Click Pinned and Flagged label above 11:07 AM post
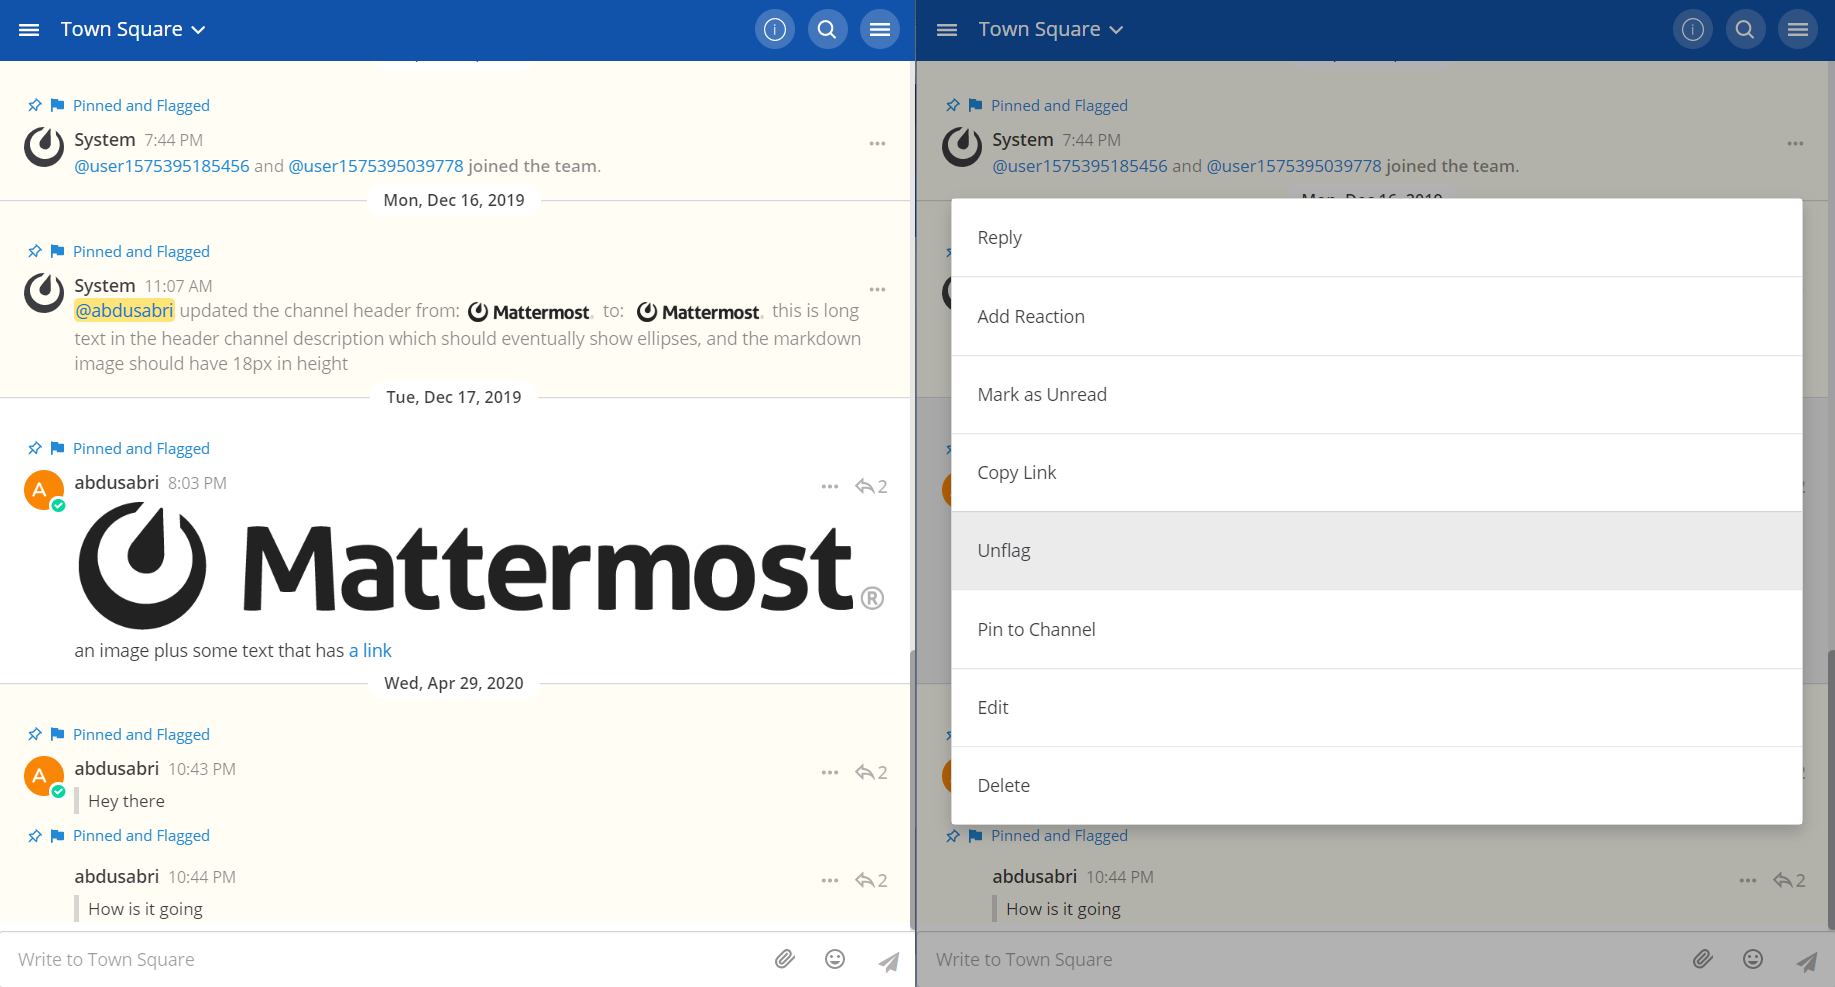Screen dimensions: 1835x987 (x=141, y=252)
